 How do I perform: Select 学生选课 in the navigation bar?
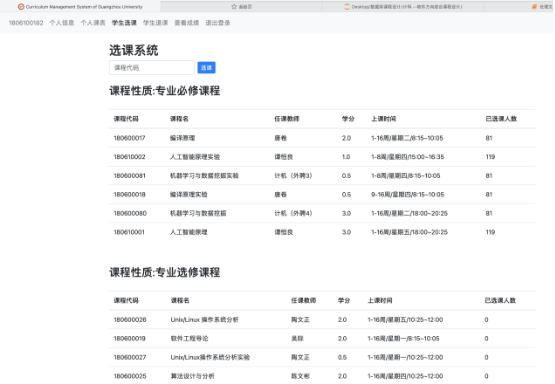[x=124, y=23]
